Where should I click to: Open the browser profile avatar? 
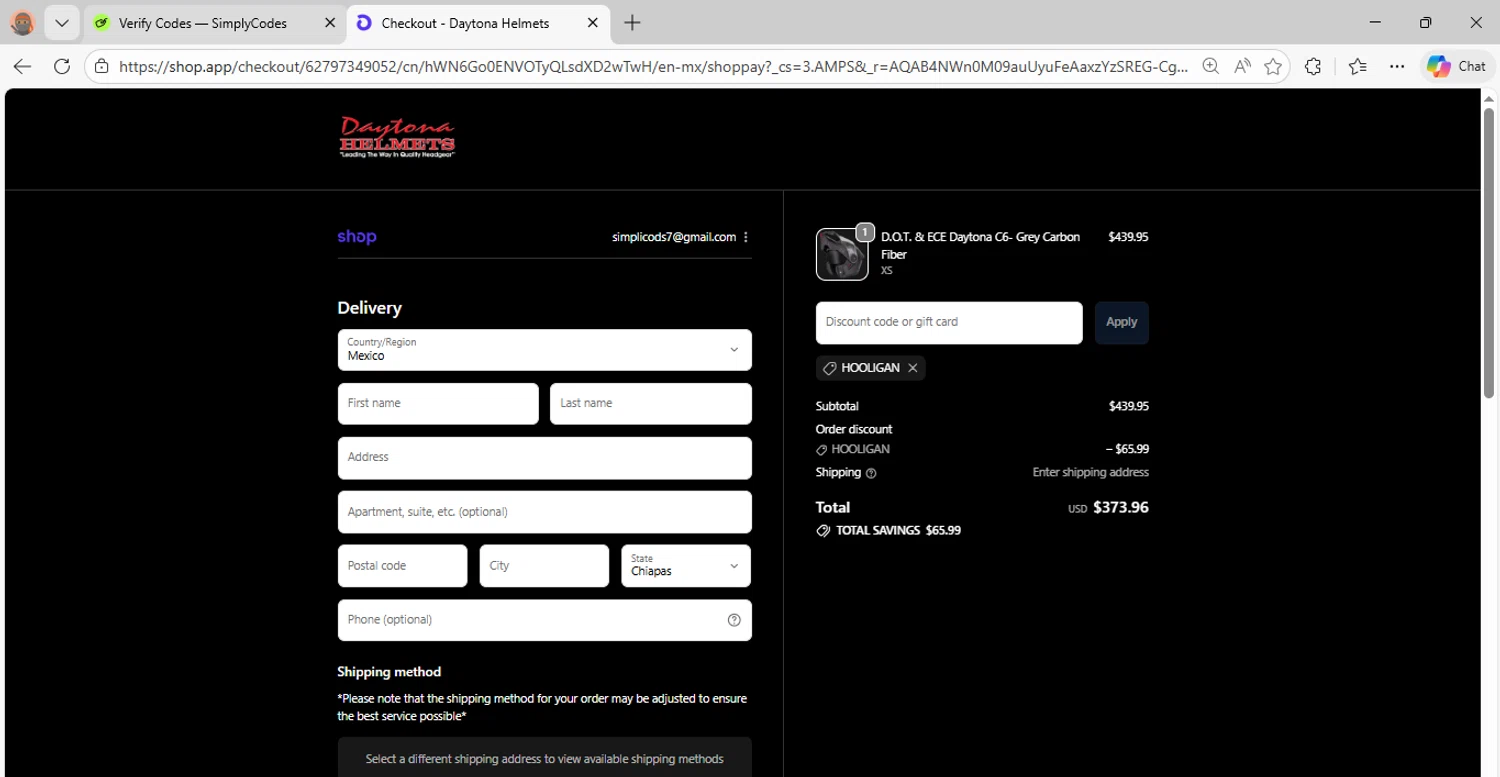click(22, 22)
